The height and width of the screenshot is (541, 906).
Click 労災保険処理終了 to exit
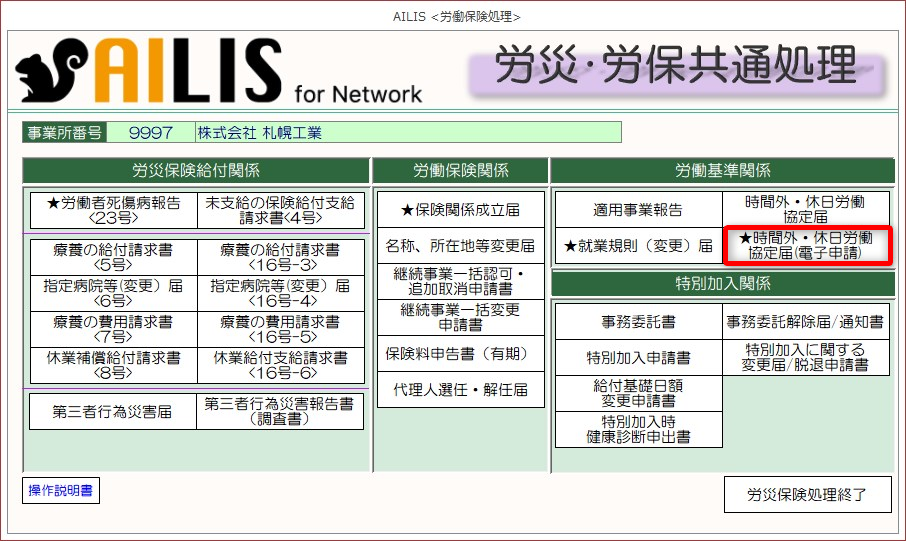pos(806,494)
